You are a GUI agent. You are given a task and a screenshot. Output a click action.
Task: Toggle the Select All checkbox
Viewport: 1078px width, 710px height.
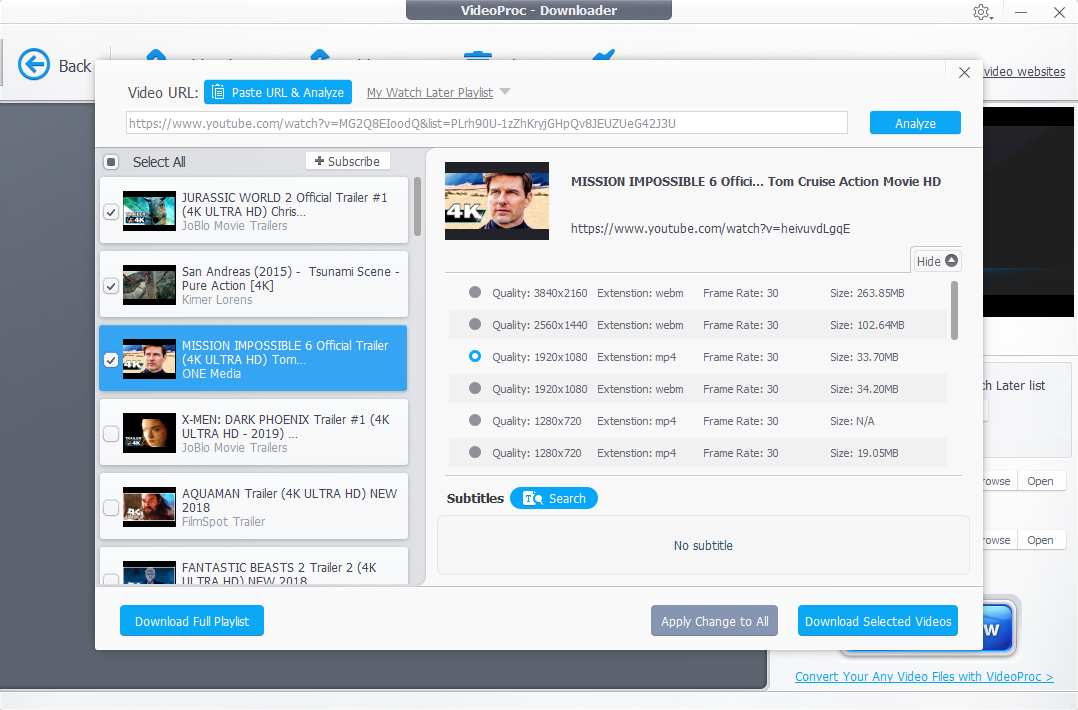111,162
